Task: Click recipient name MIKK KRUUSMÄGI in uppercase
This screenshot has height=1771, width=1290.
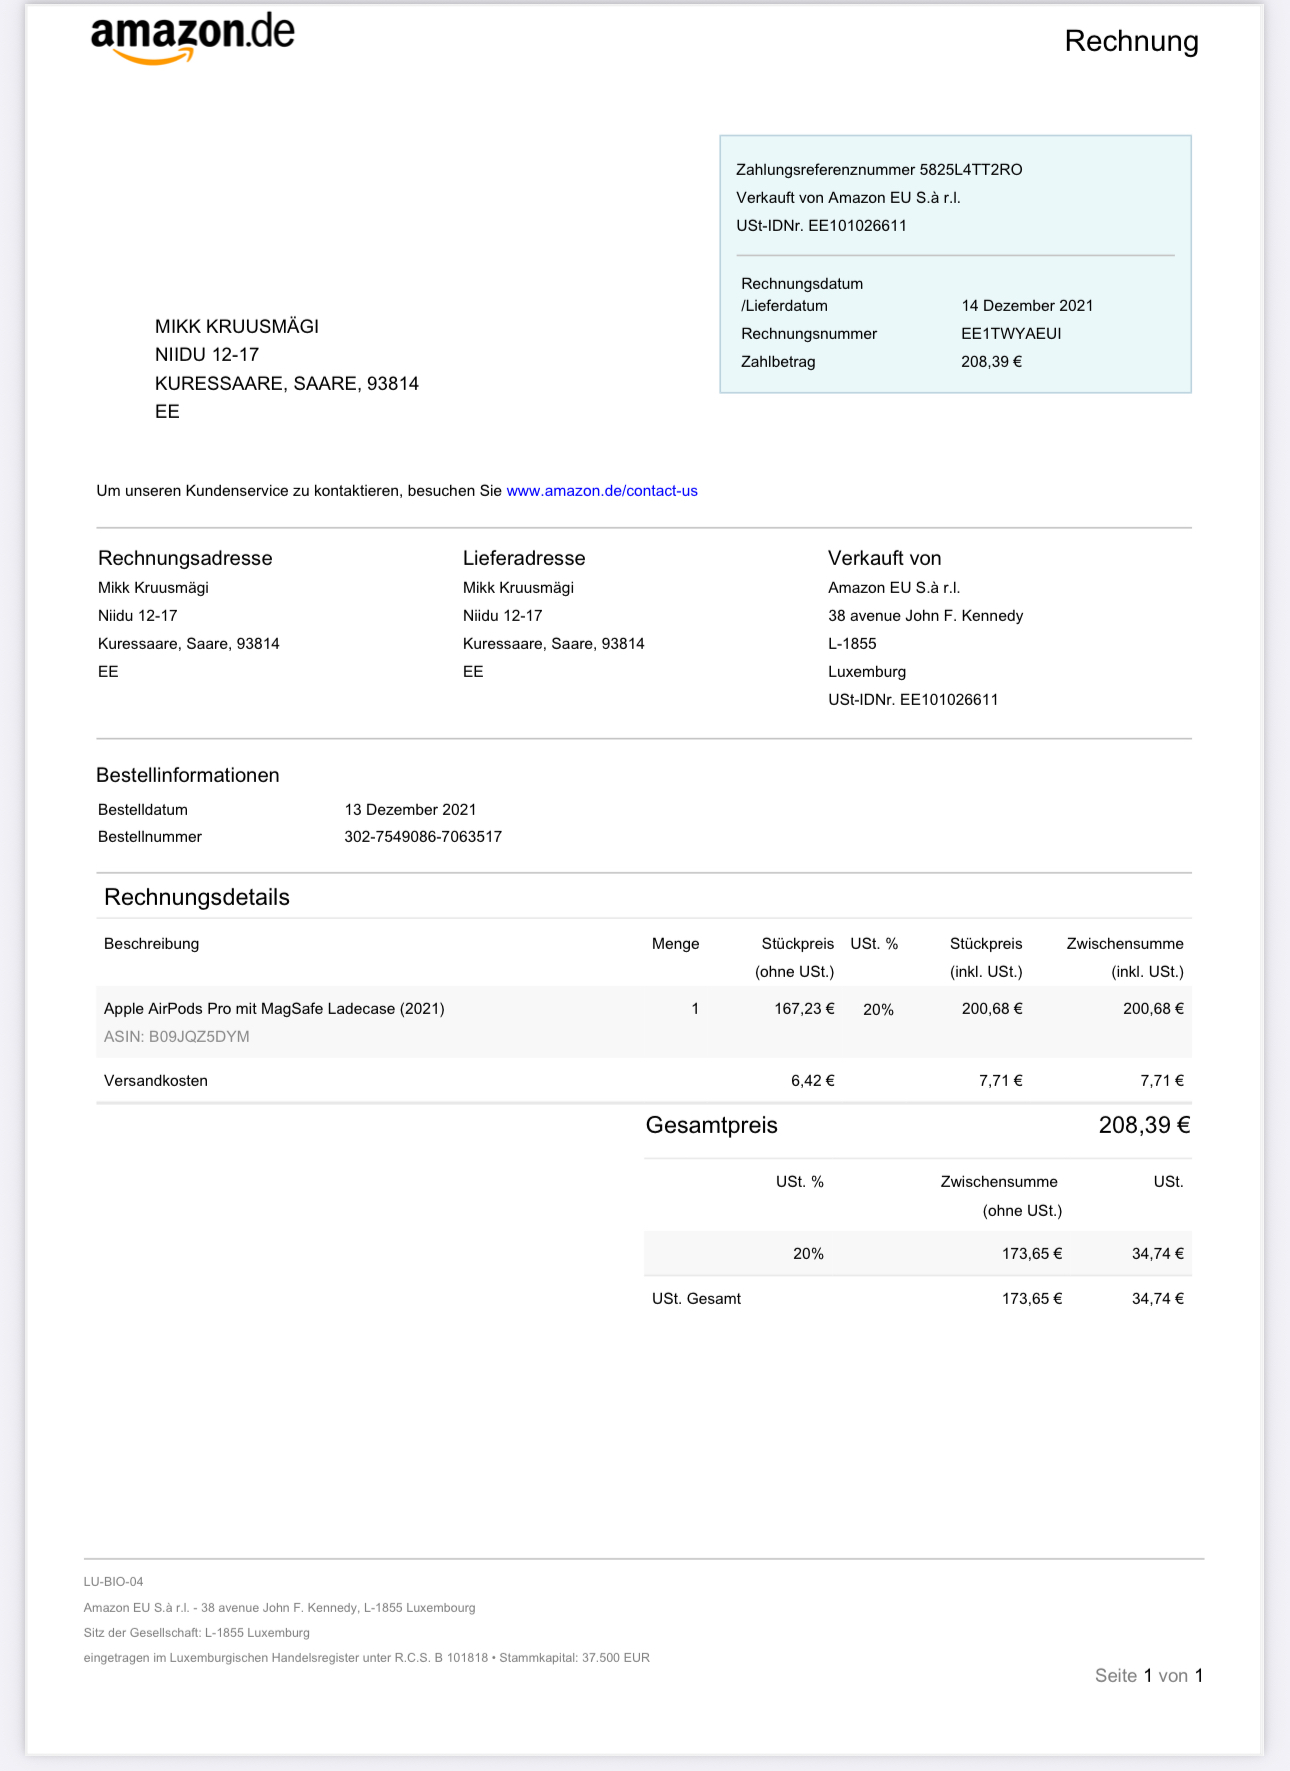Action: pyautogui.click(x=237, y=327)
